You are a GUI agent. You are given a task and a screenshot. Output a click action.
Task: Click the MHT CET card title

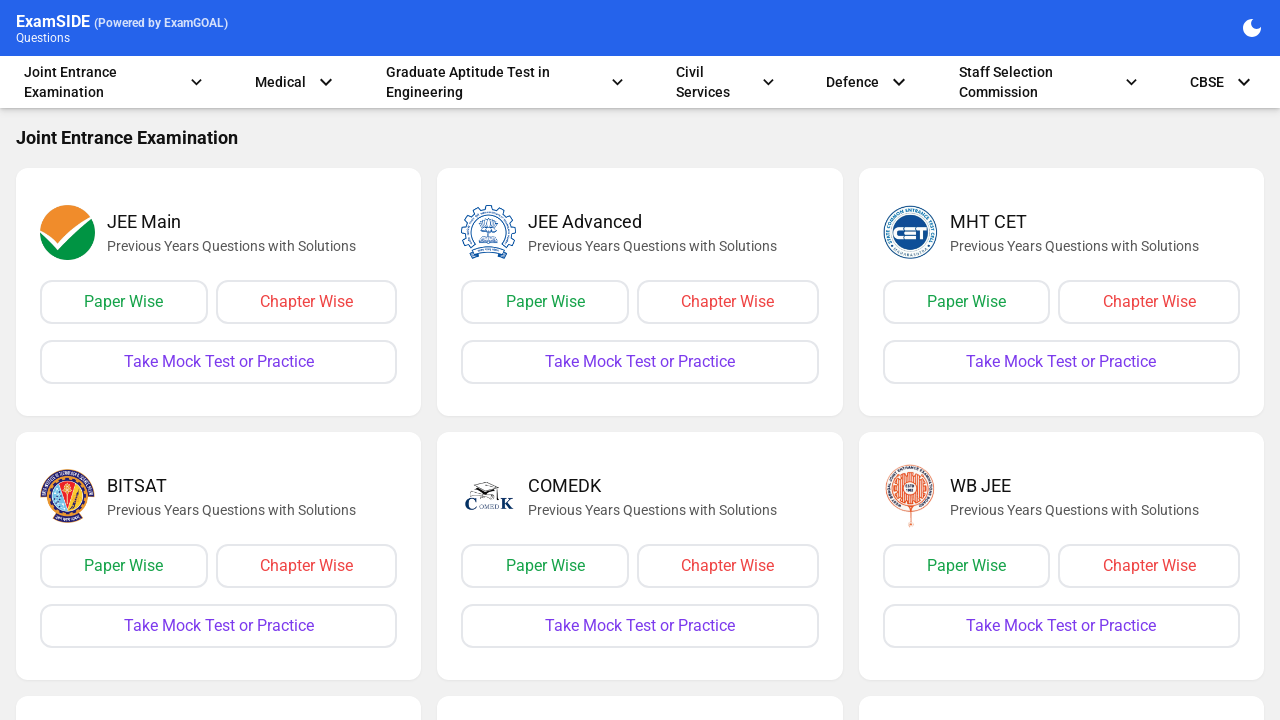coord(988,222)
